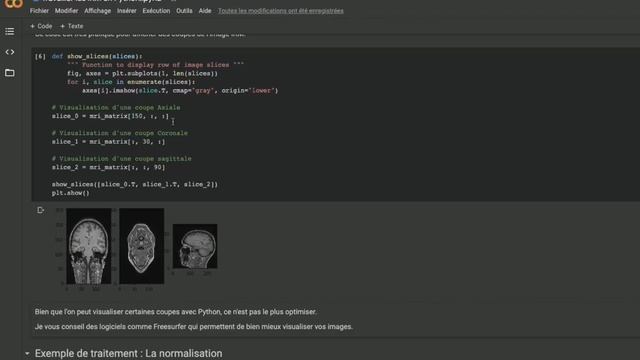
Task: Click the 'slice_1 = mri_matrix[:, 30, :]' line
Action: 109,142
